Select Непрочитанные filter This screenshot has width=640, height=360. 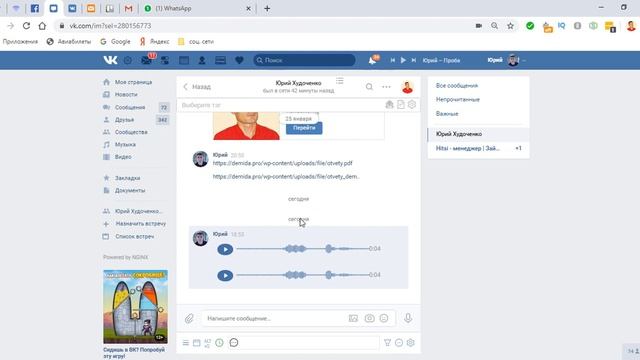[458, 100]
